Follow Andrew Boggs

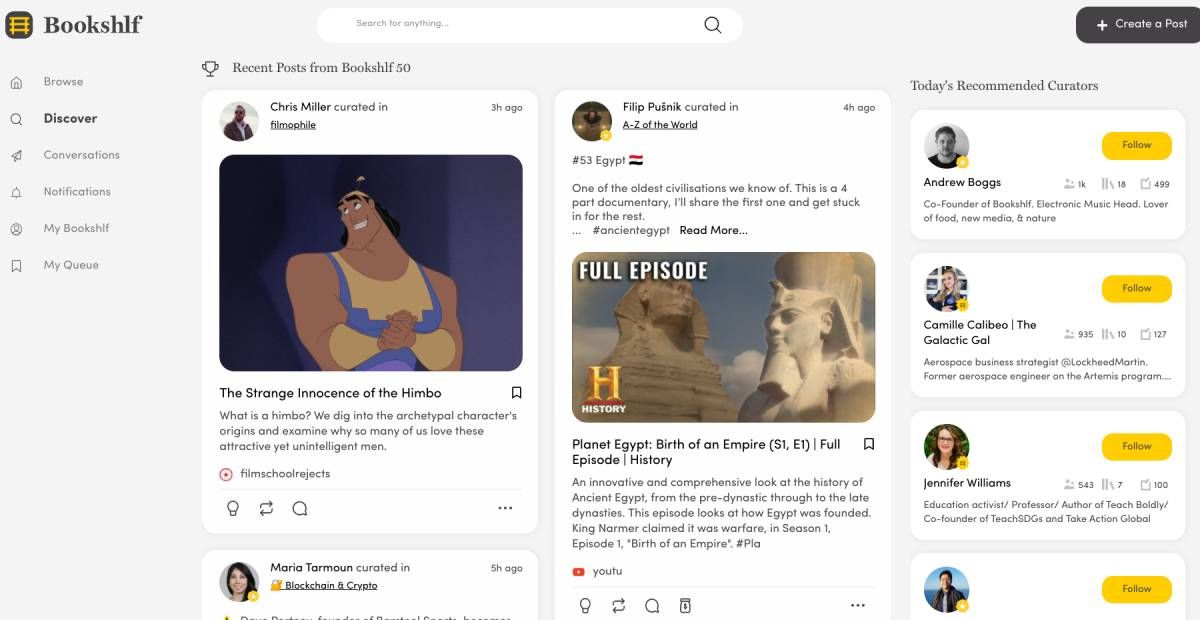(x=1136, y=145)
